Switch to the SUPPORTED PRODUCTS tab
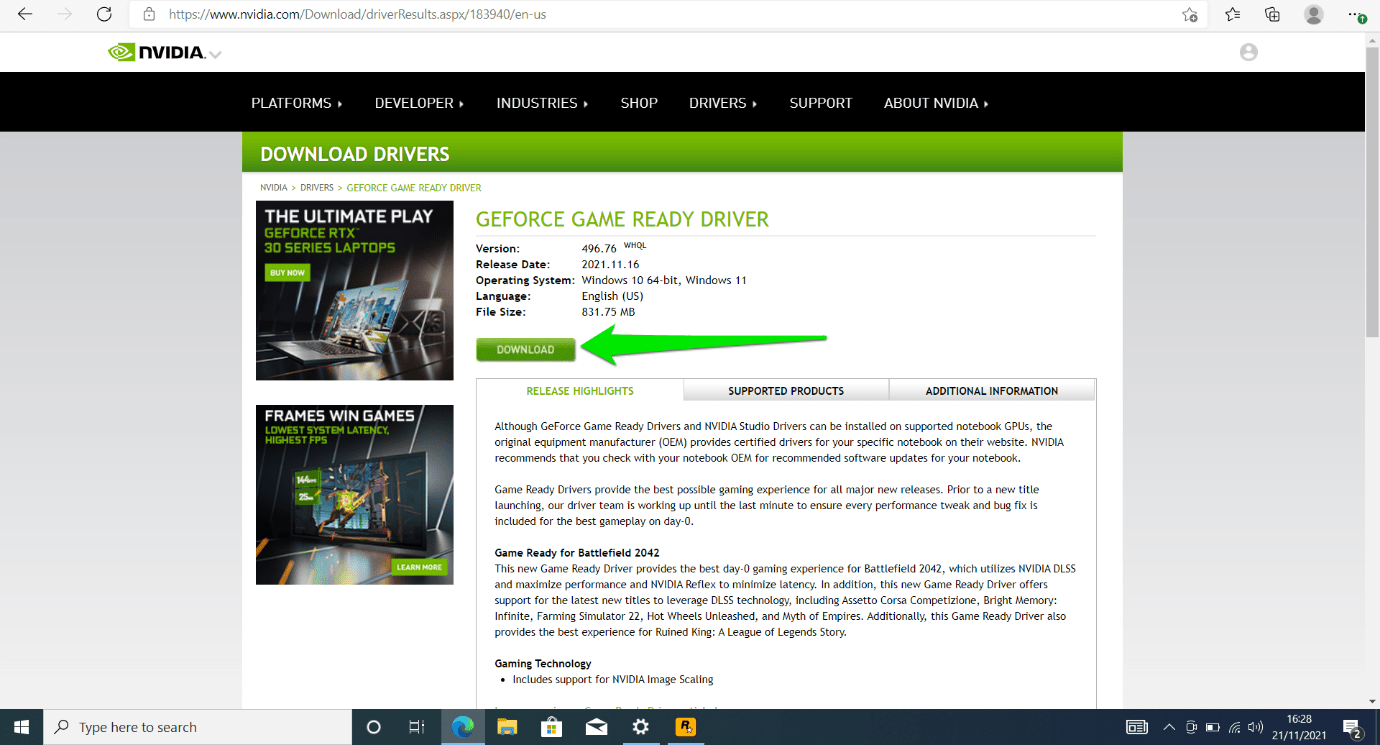Image resolution: width=1380 pixels, height=745 pixels. point(786,391)
